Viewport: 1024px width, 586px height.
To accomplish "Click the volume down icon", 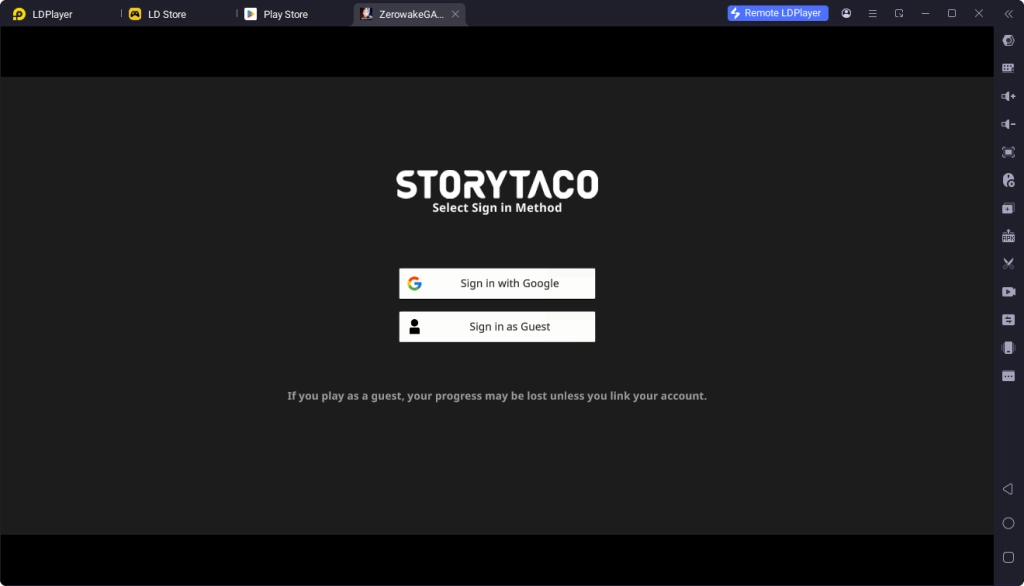I will point(1008,124).
